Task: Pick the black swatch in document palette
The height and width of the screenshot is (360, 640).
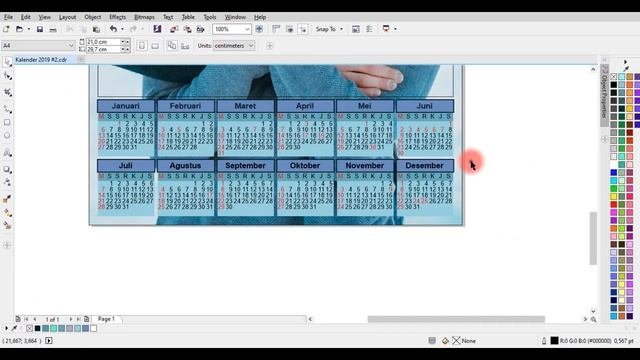Action: [38, 328]
